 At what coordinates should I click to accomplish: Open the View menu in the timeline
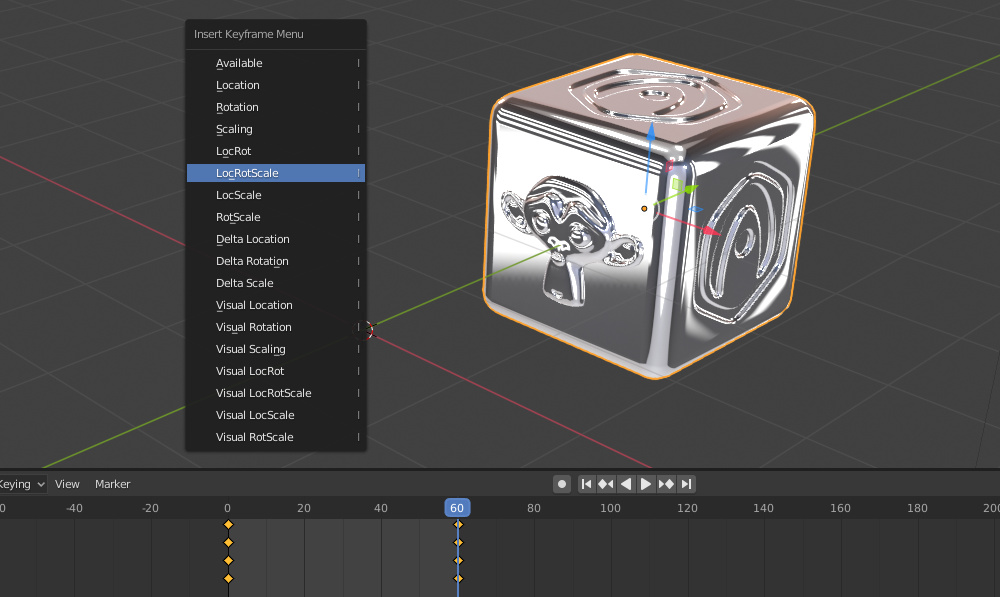pos(67,484)
